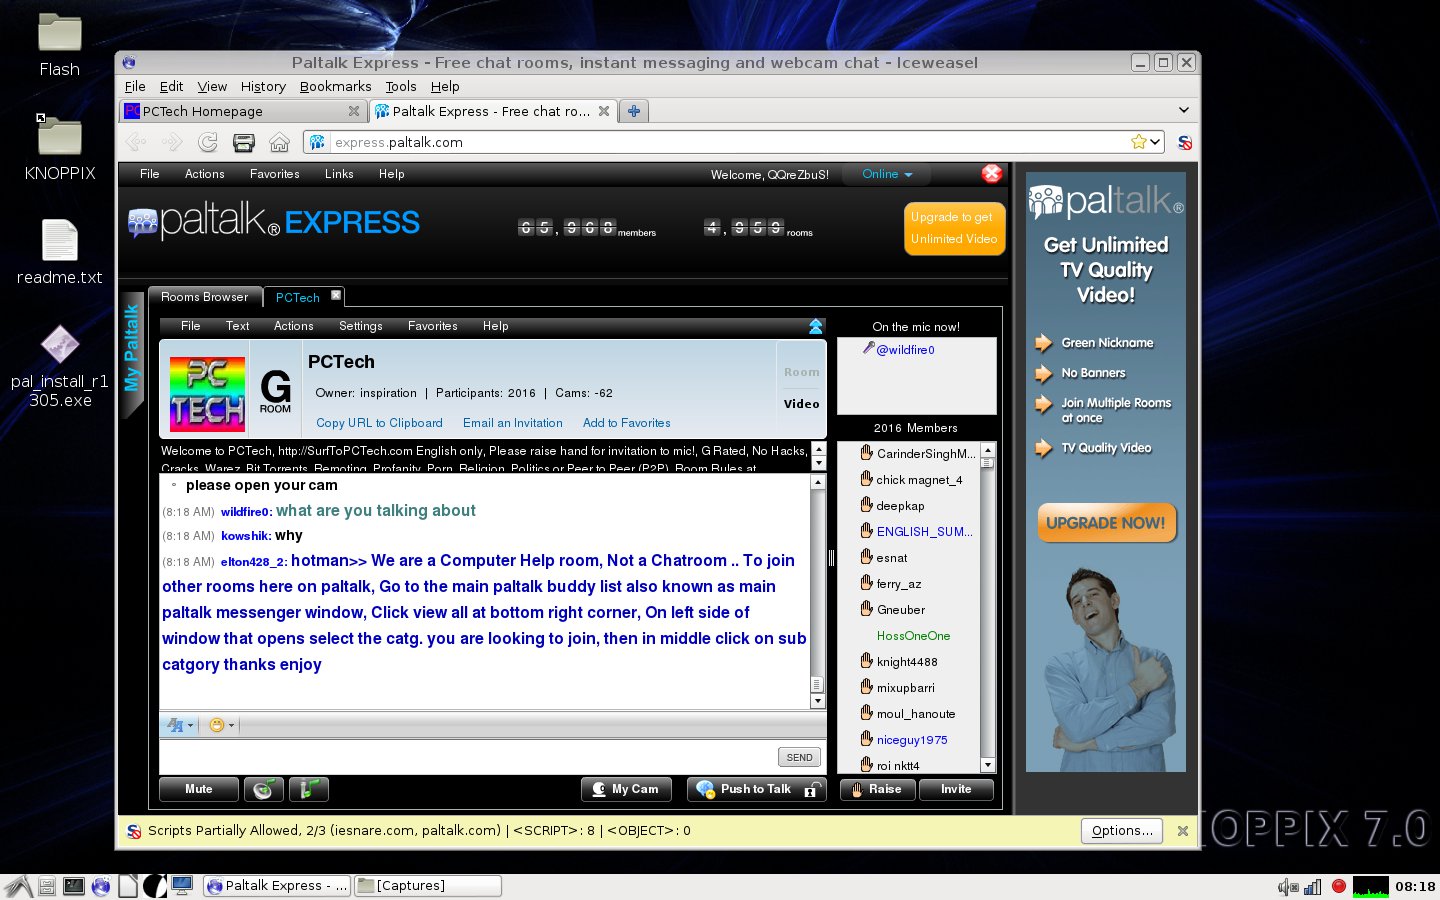
Task: Click Email an Invitation link
Action: [513, 423]
